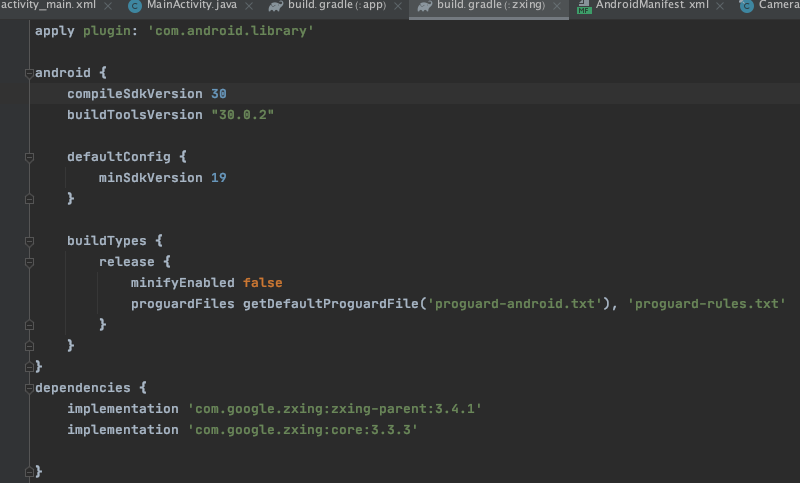Click the compileSdkVersion value 30

[x=218, y=94]
